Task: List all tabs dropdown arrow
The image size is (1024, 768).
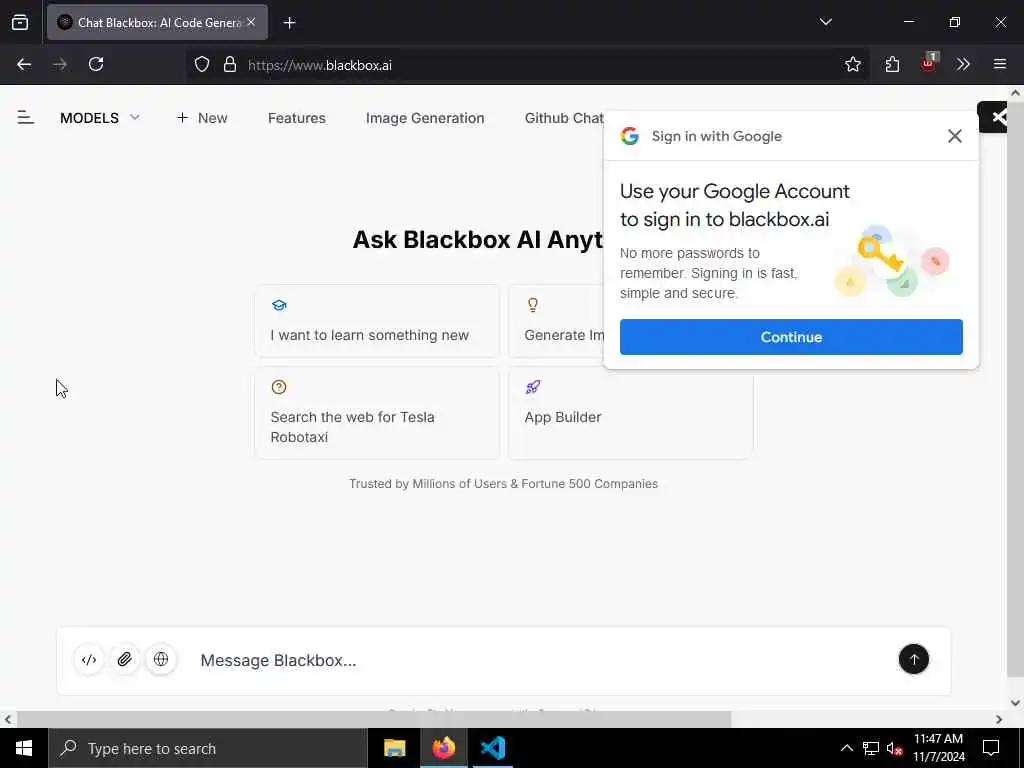Action: [x=825, y=22]
